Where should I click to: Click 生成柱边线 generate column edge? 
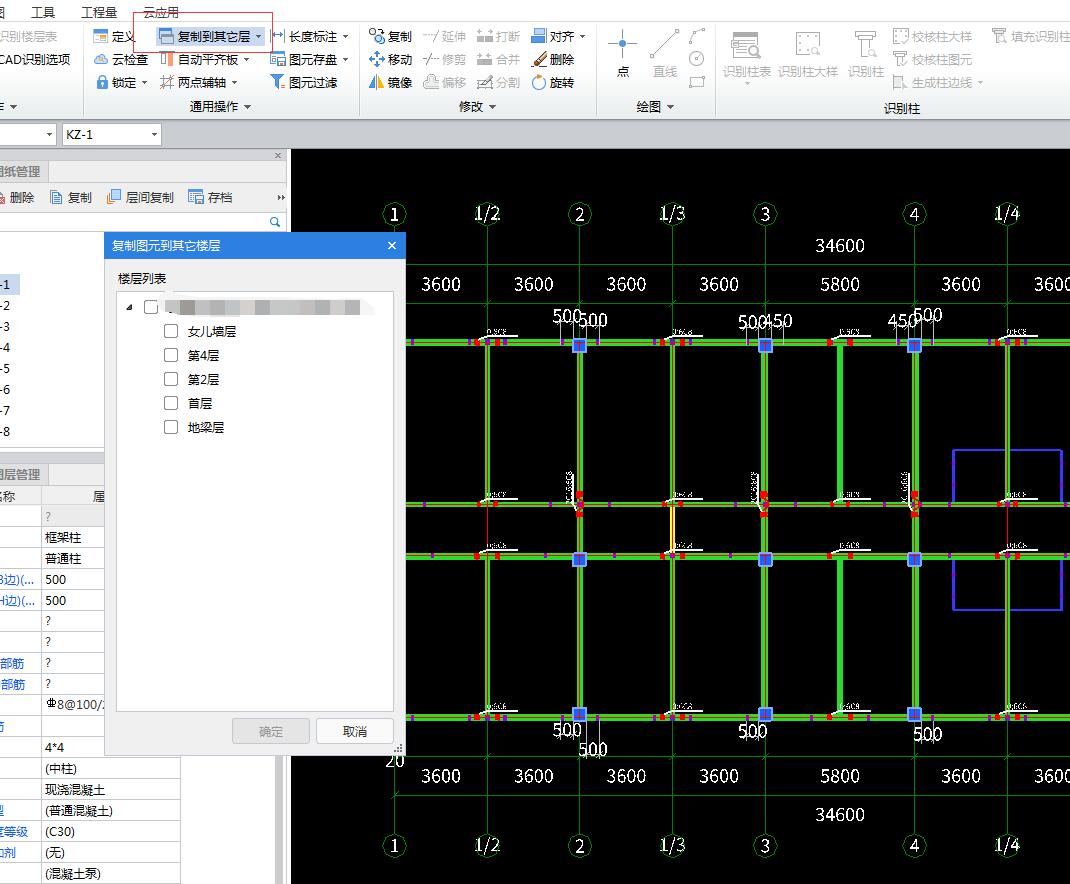932,83
